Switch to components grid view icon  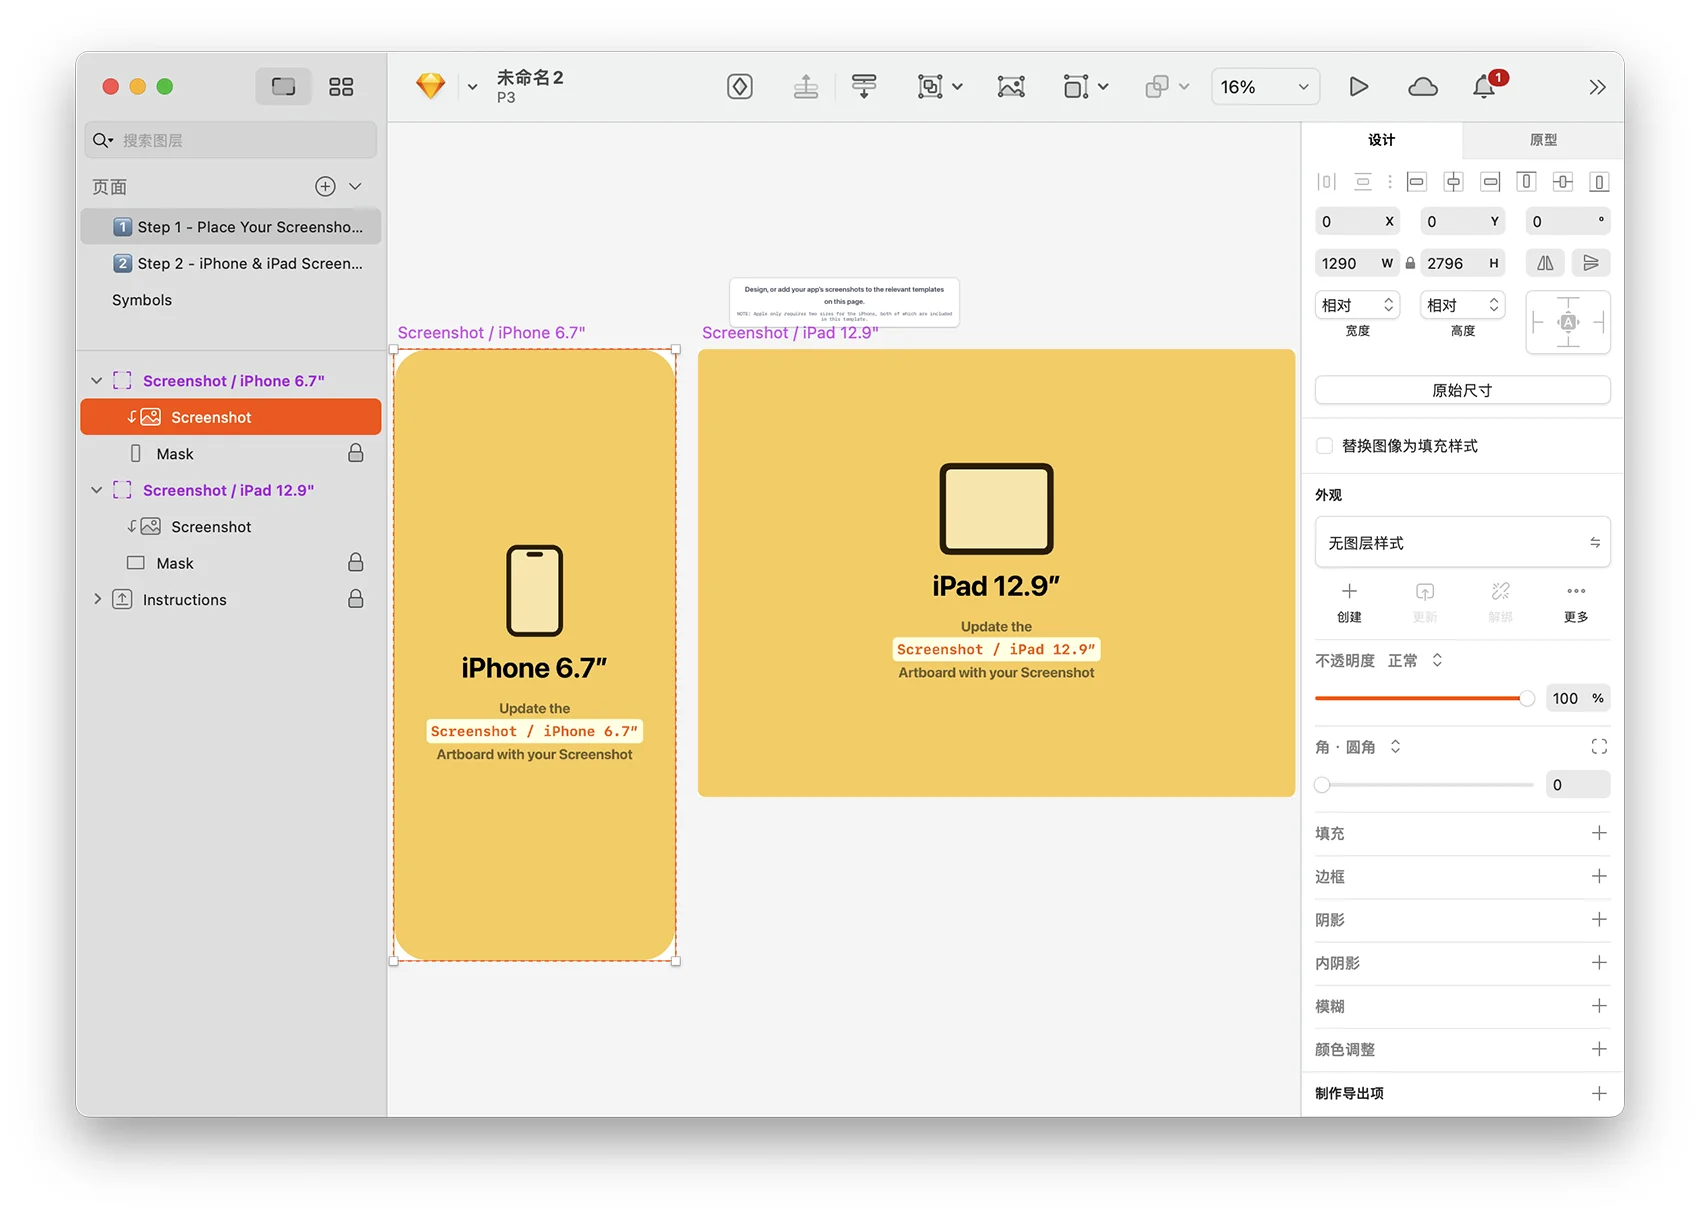point(341,87)
